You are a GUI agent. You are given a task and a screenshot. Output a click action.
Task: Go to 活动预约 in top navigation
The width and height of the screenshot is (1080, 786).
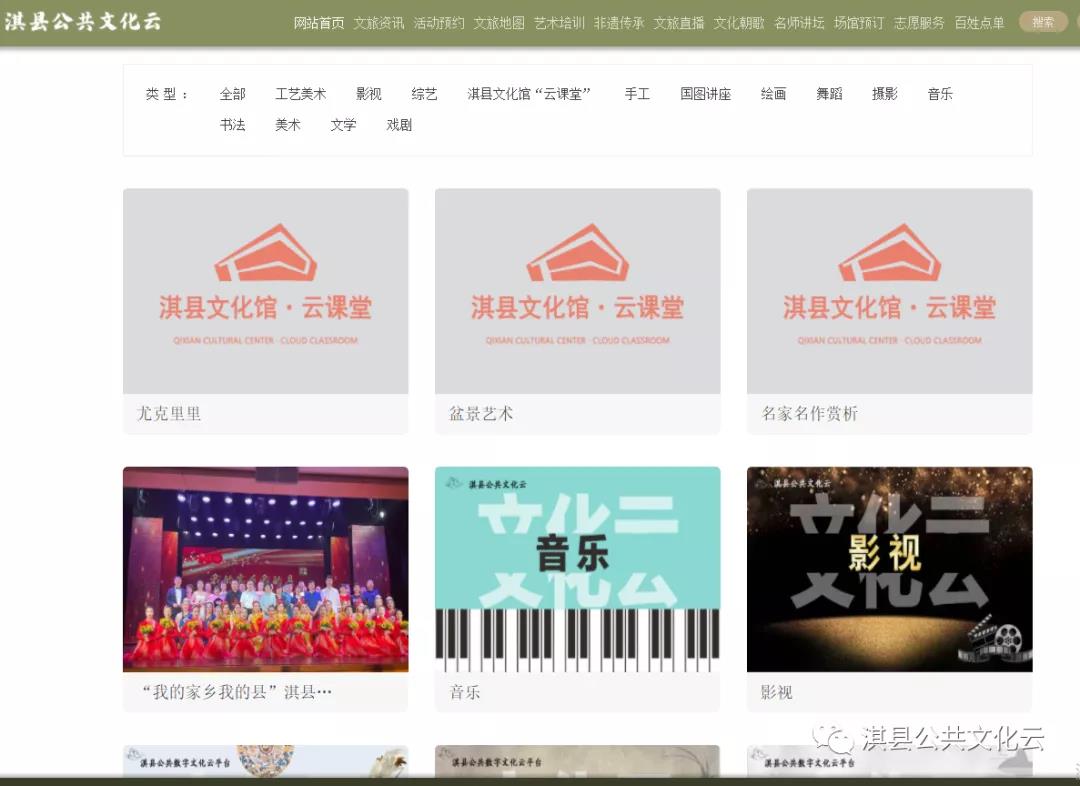439,23
